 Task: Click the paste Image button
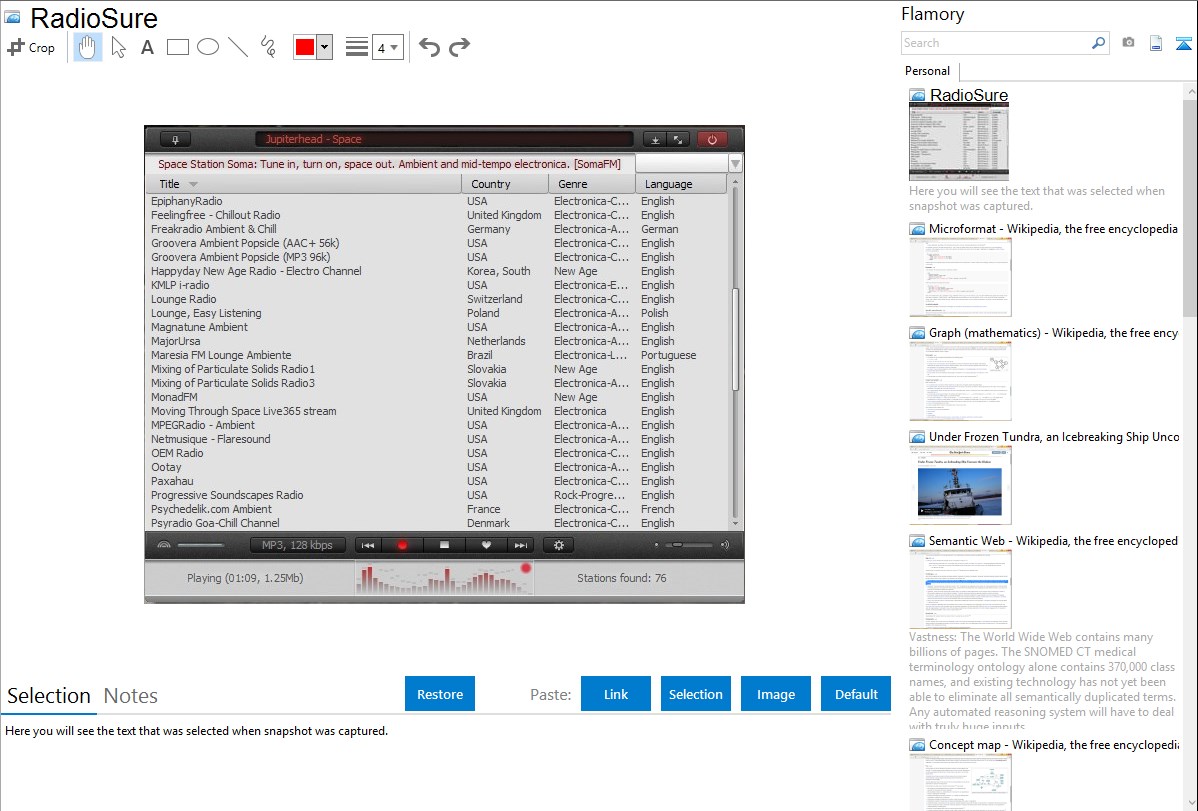coord(775,694)
